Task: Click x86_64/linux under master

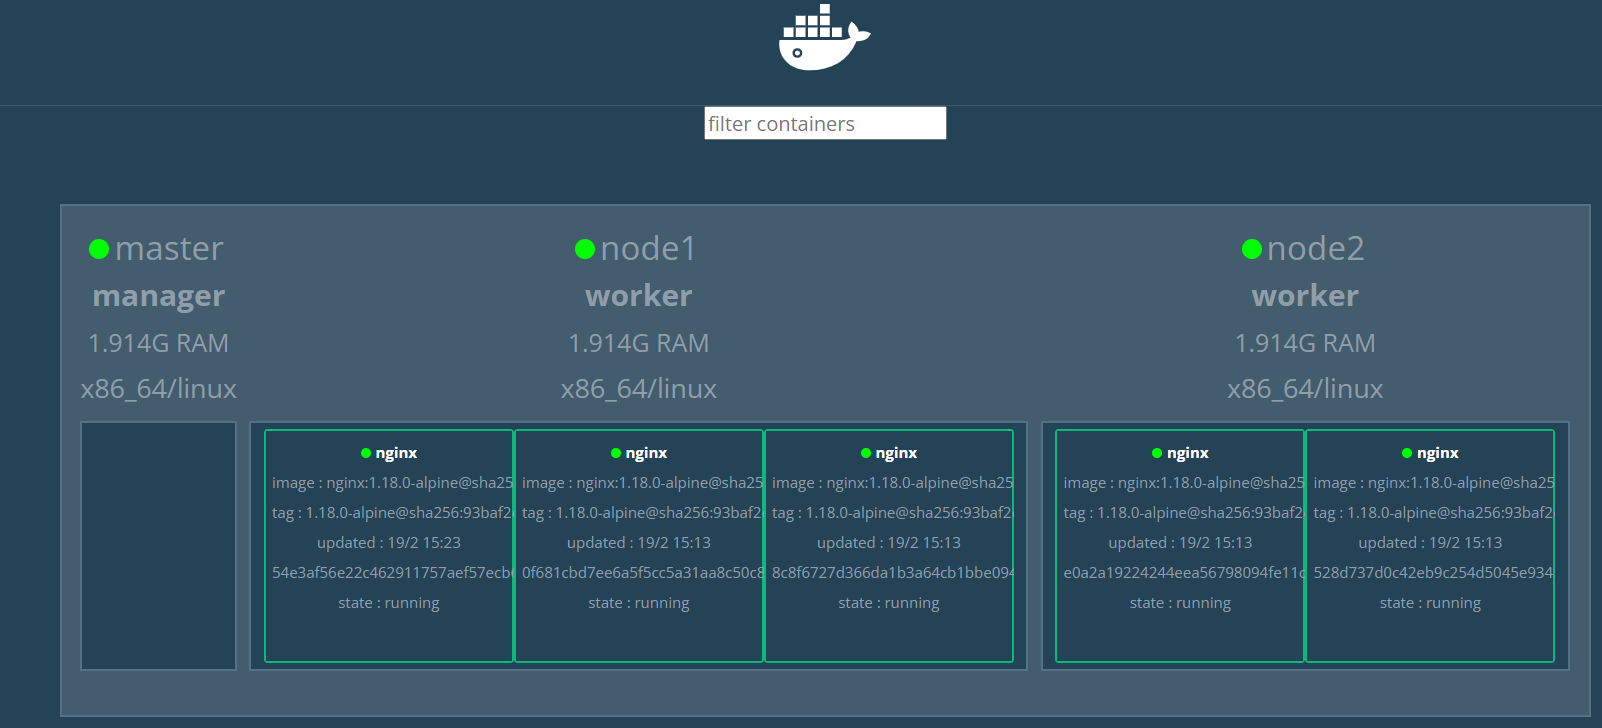Action: coord(159,389)
